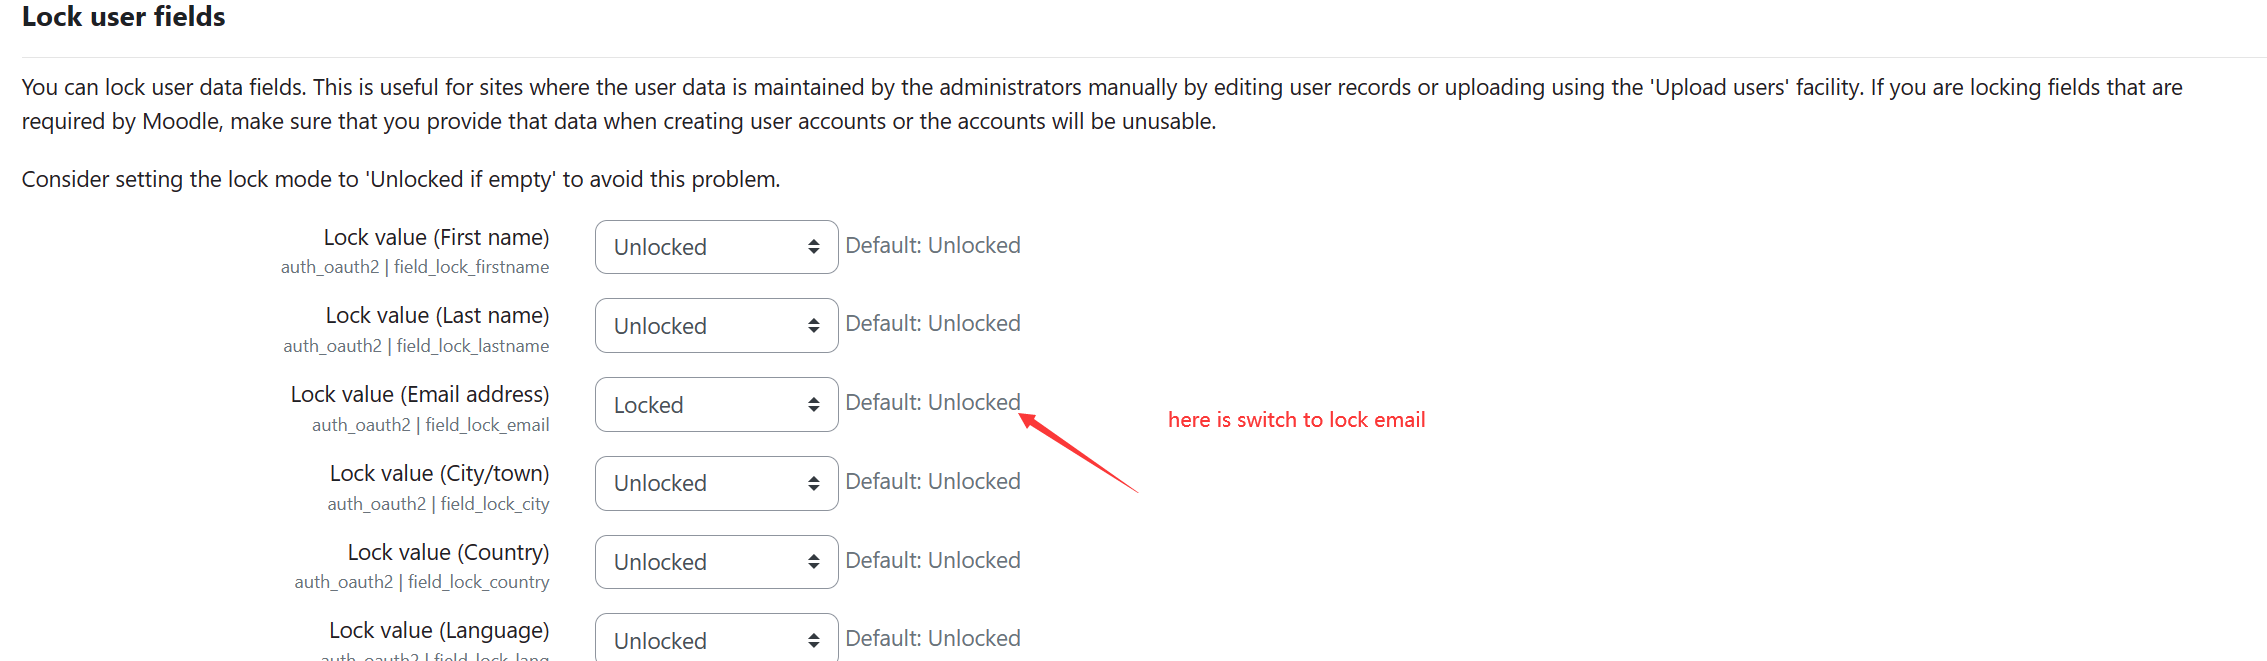Image resolution: width=2267 pixels, height=661 pixels.
Task: Click the "Lock value (Email address)" label
Action: (420, 395)
